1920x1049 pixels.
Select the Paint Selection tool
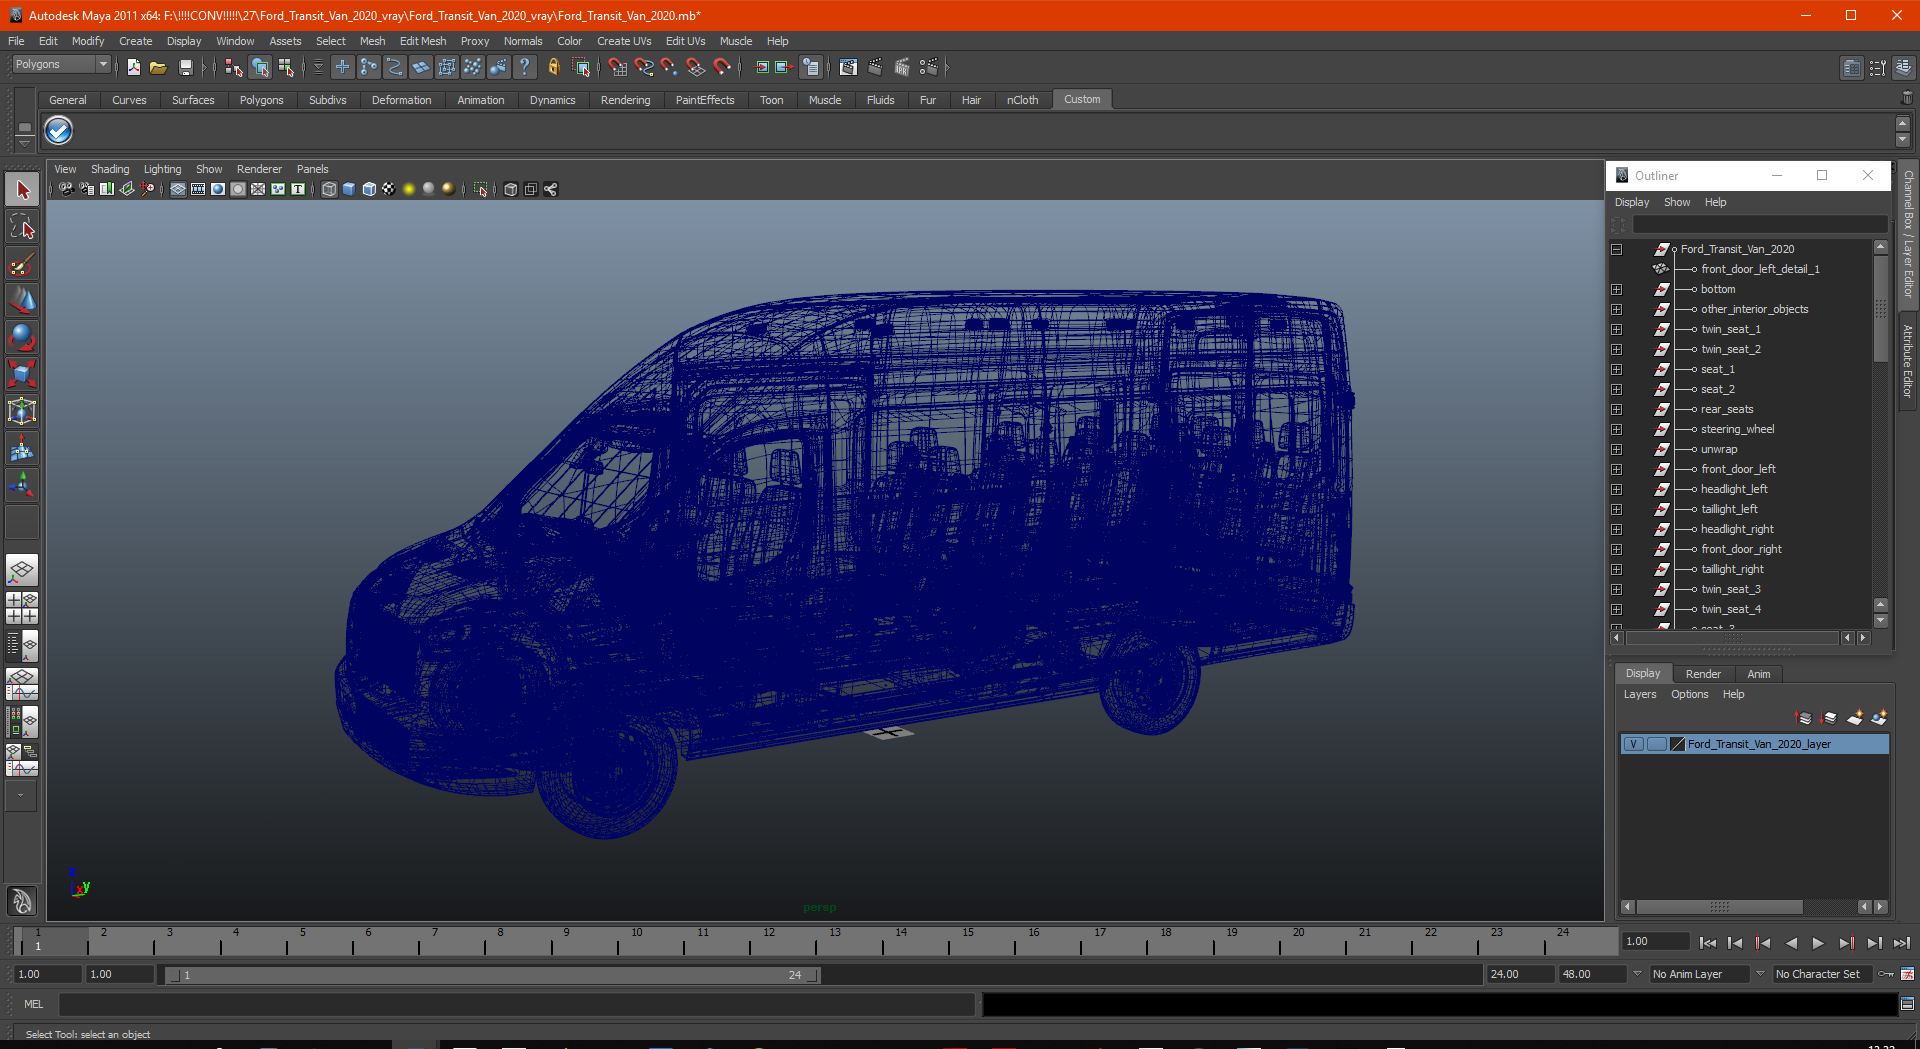(22, 264)
